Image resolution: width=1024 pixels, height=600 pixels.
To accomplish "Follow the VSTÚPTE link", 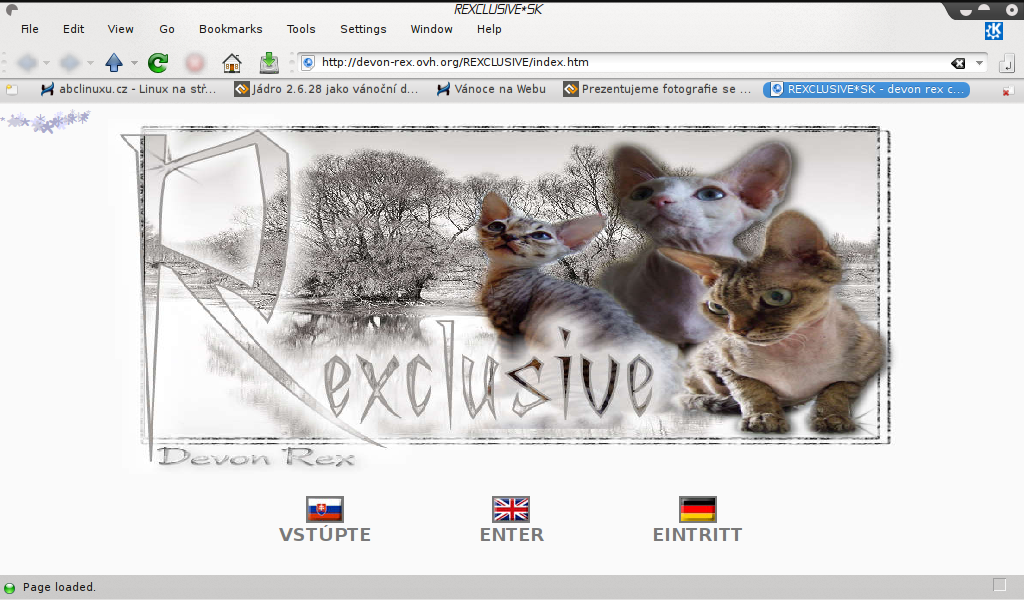I will [325, 535].
